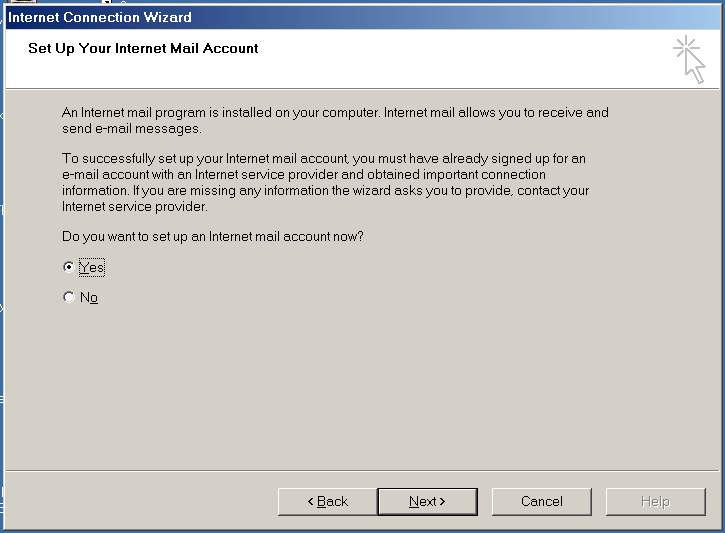Click the "Yes" option label text

(91, 268)
